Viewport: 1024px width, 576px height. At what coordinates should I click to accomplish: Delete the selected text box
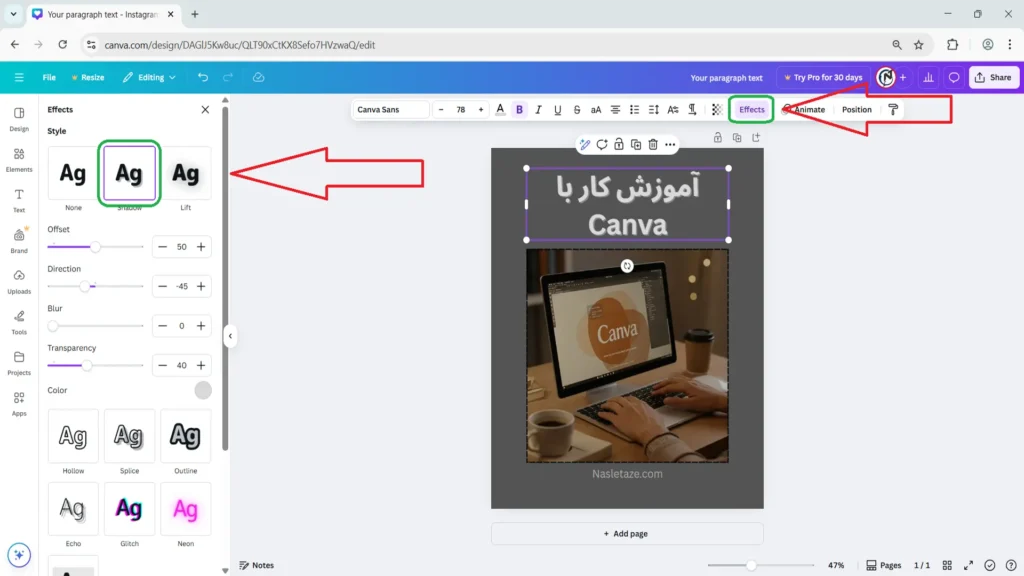click(653, 144)
